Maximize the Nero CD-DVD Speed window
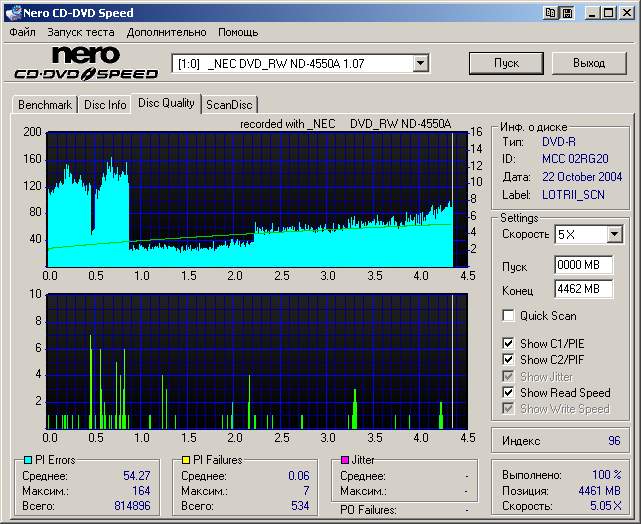Image resolution: width=641 pixels, height=524 pixels. (x=609, y=13)
